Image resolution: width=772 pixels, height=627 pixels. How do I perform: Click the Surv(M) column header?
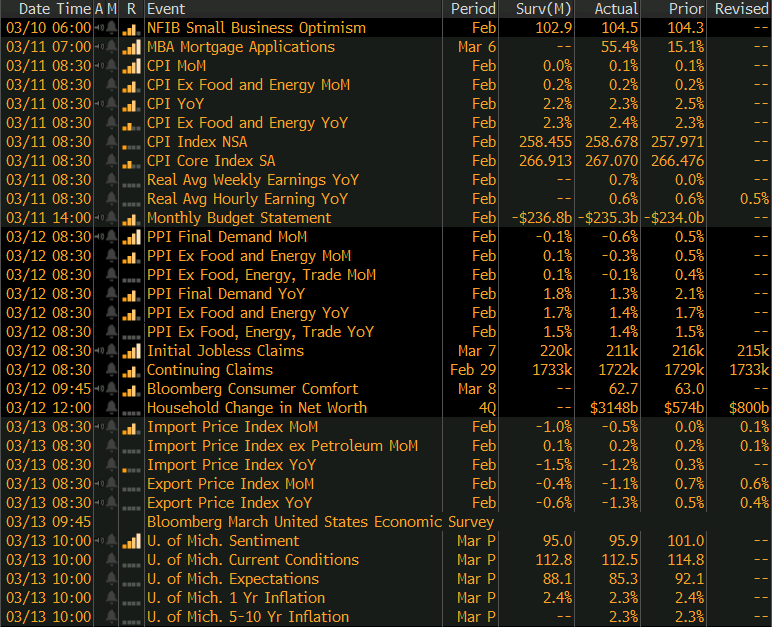pos(543,9)
